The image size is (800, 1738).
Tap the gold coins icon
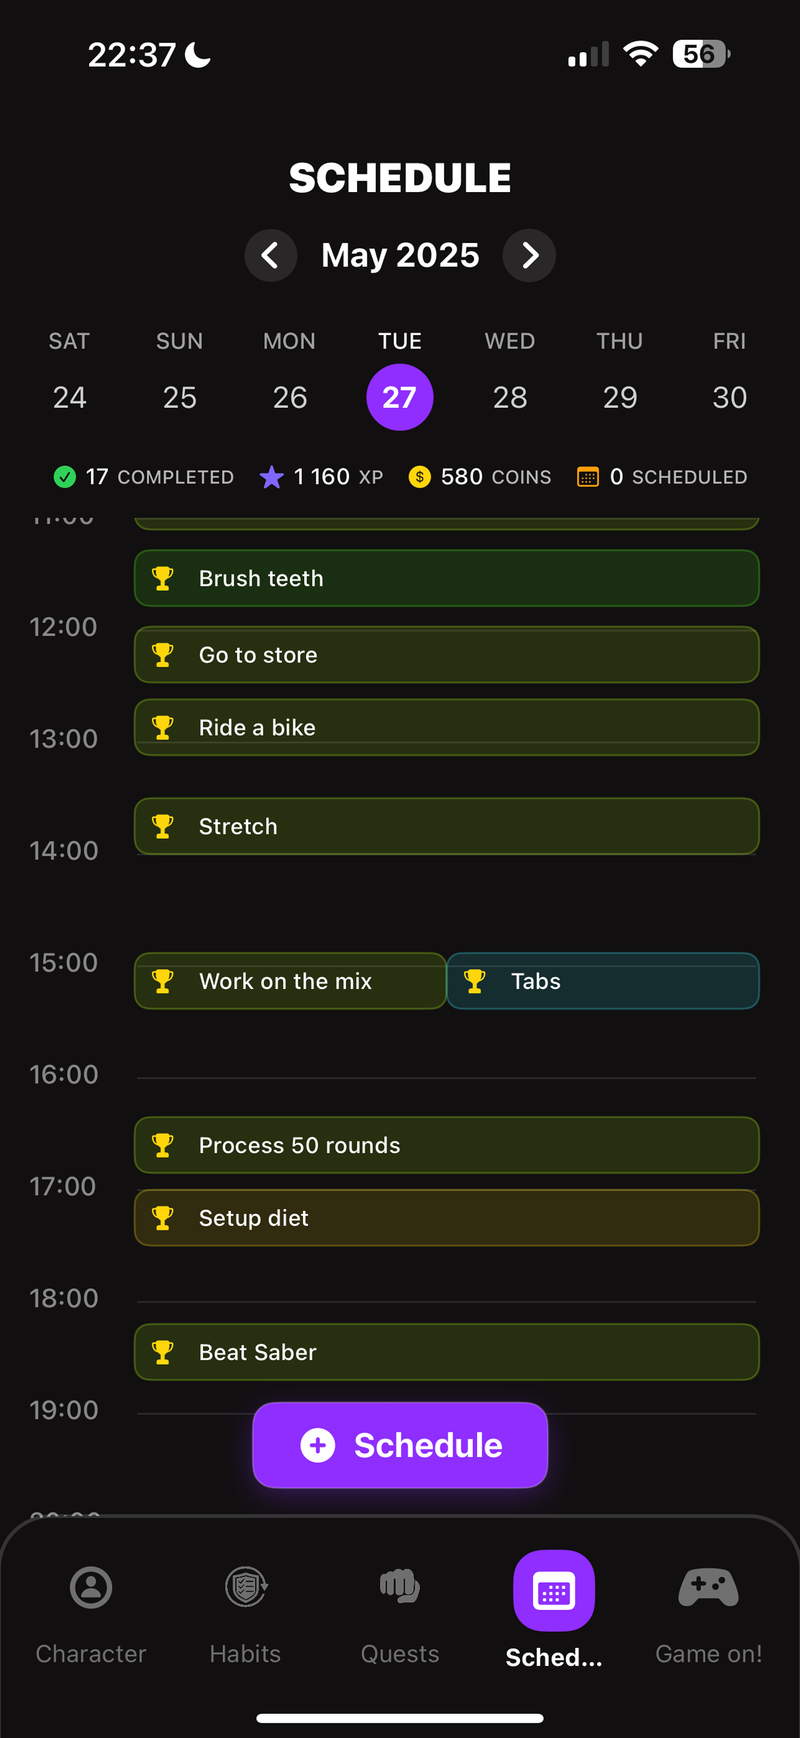pos(420,477)
